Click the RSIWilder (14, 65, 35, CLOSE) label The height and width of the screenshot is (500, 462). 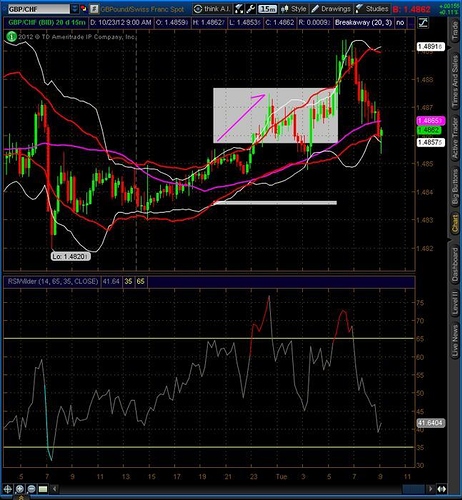[53, 282]
